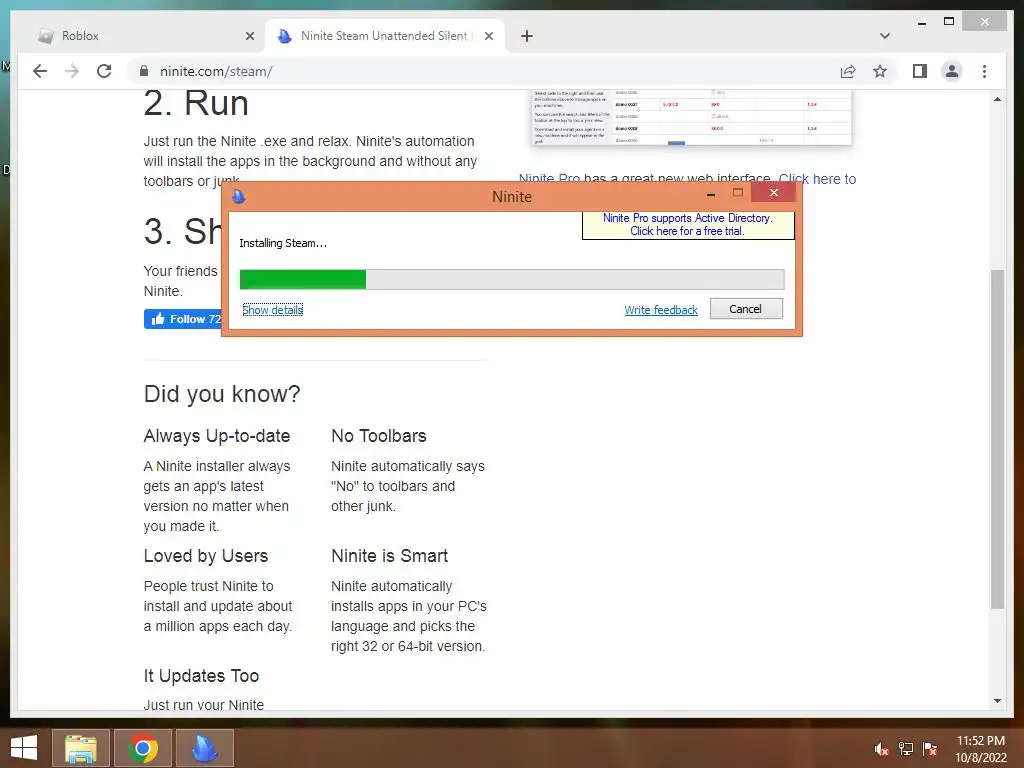This screenshot has width=1024, height=768.
Task: View site info via lock icon
Action: click(x=144, y=71)
